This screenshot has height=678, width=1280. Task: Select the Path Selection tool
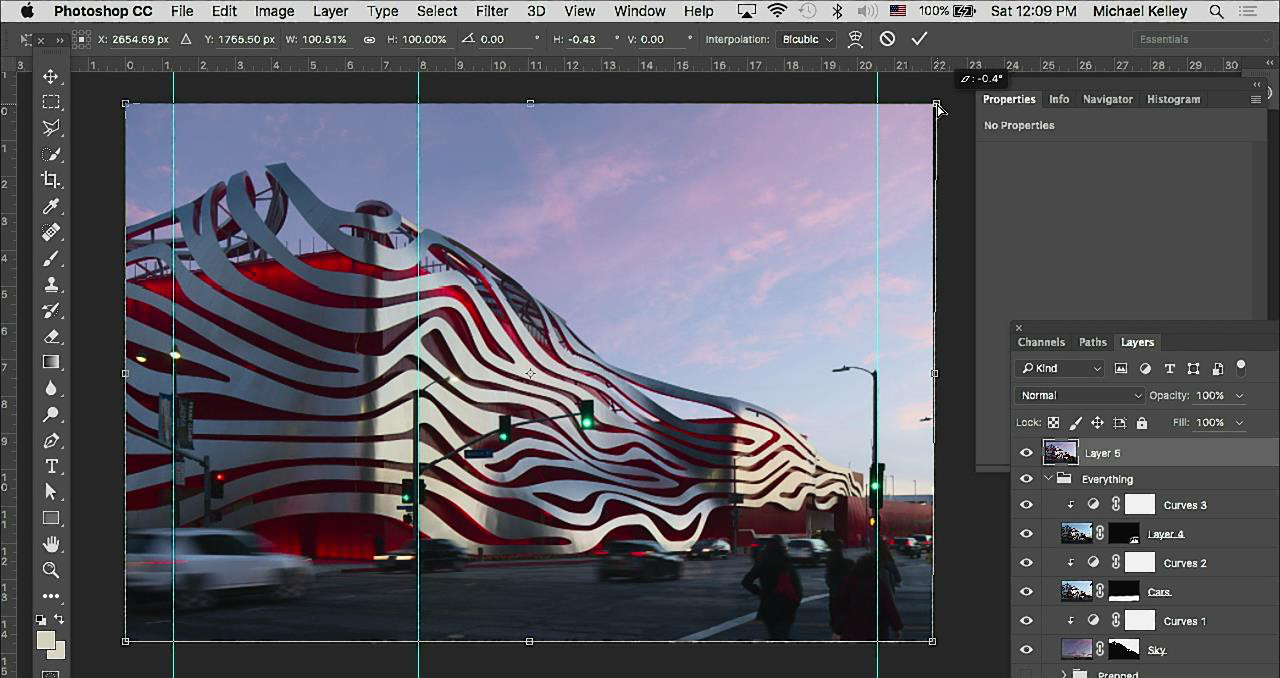pyautogui.click(x=51, y=492)
